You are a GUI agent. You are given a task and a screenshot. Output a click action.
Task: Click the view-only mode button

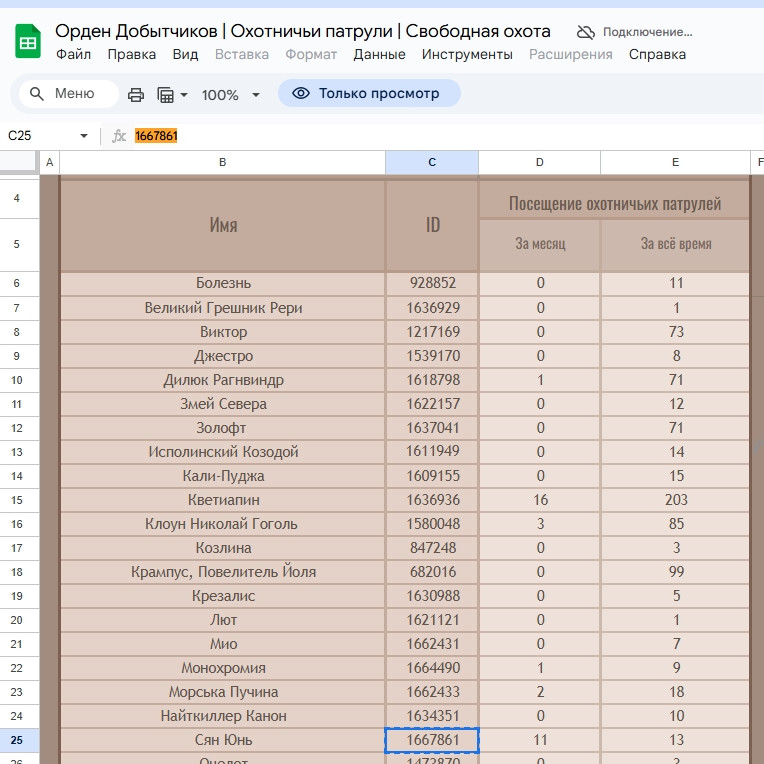coord(369,93)
